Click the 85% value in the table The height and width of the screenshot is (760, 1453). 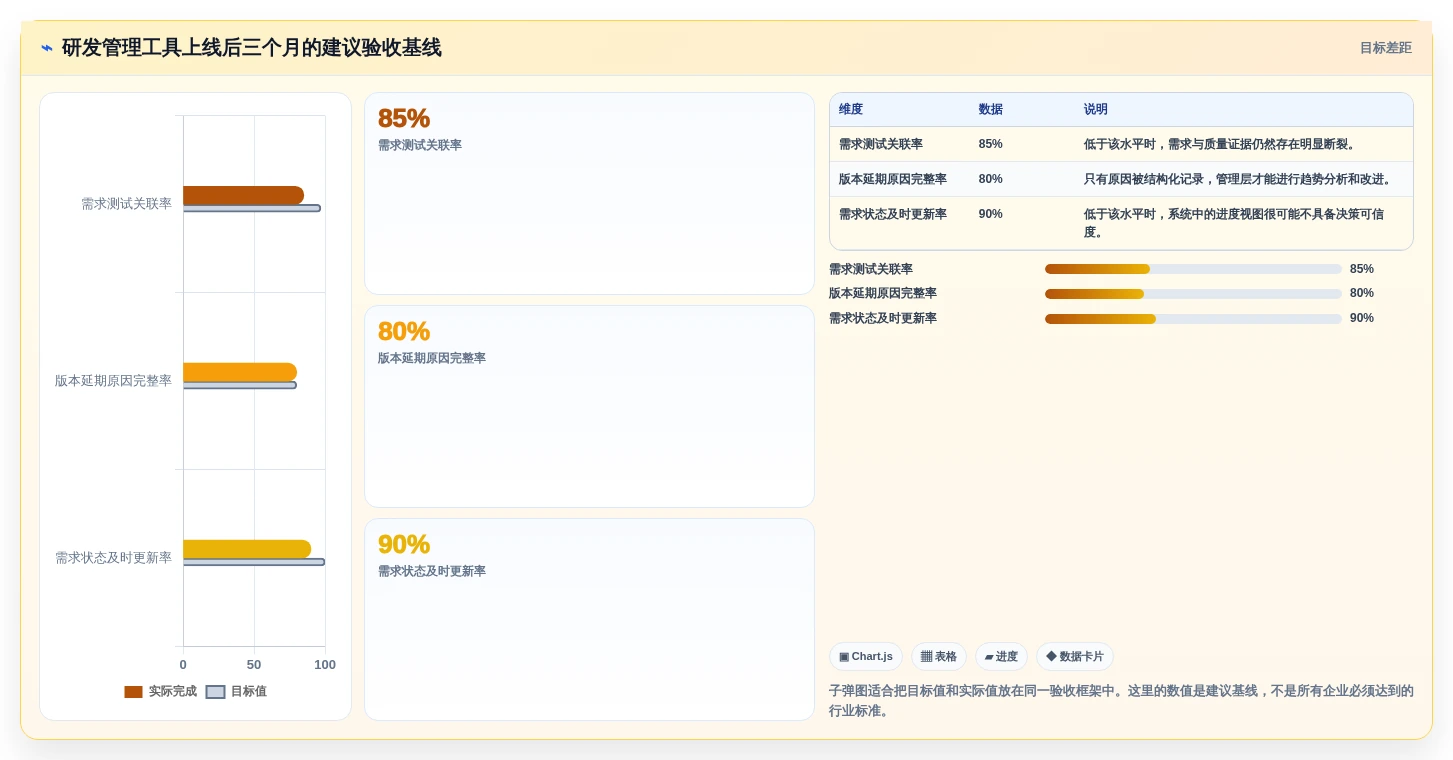[x=991, y=144]
